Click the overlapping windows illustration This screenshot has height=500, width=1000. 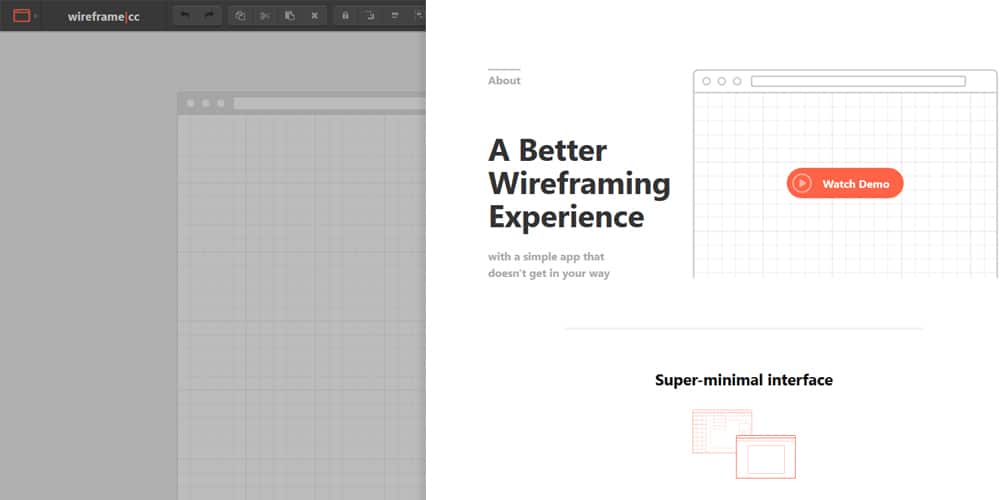coord(744,444)
